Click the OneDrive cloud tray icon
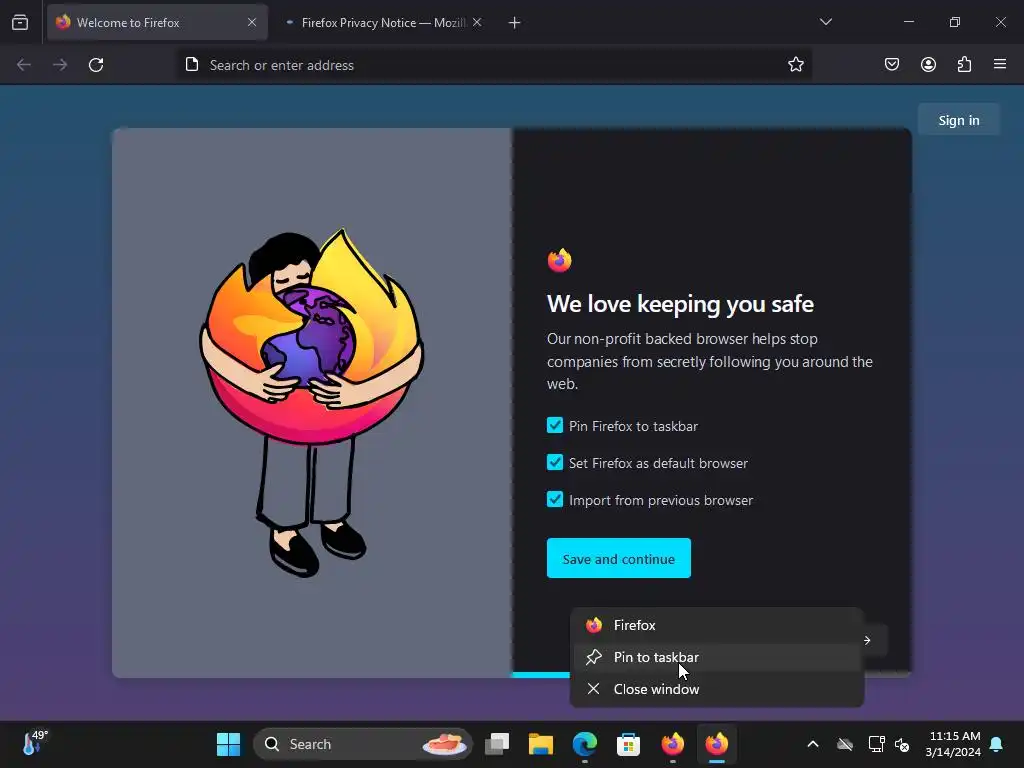Image resolution: width=1024 pixels, height=768 pixels. coord(845,744)
